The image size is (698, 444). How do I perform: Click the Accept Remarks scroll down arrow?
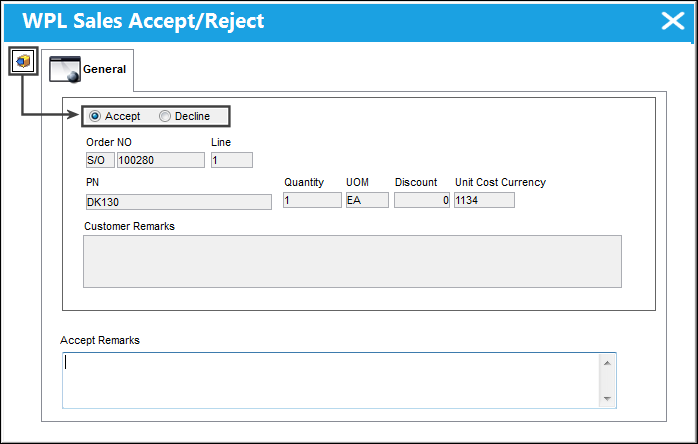[x=607, y=399]
